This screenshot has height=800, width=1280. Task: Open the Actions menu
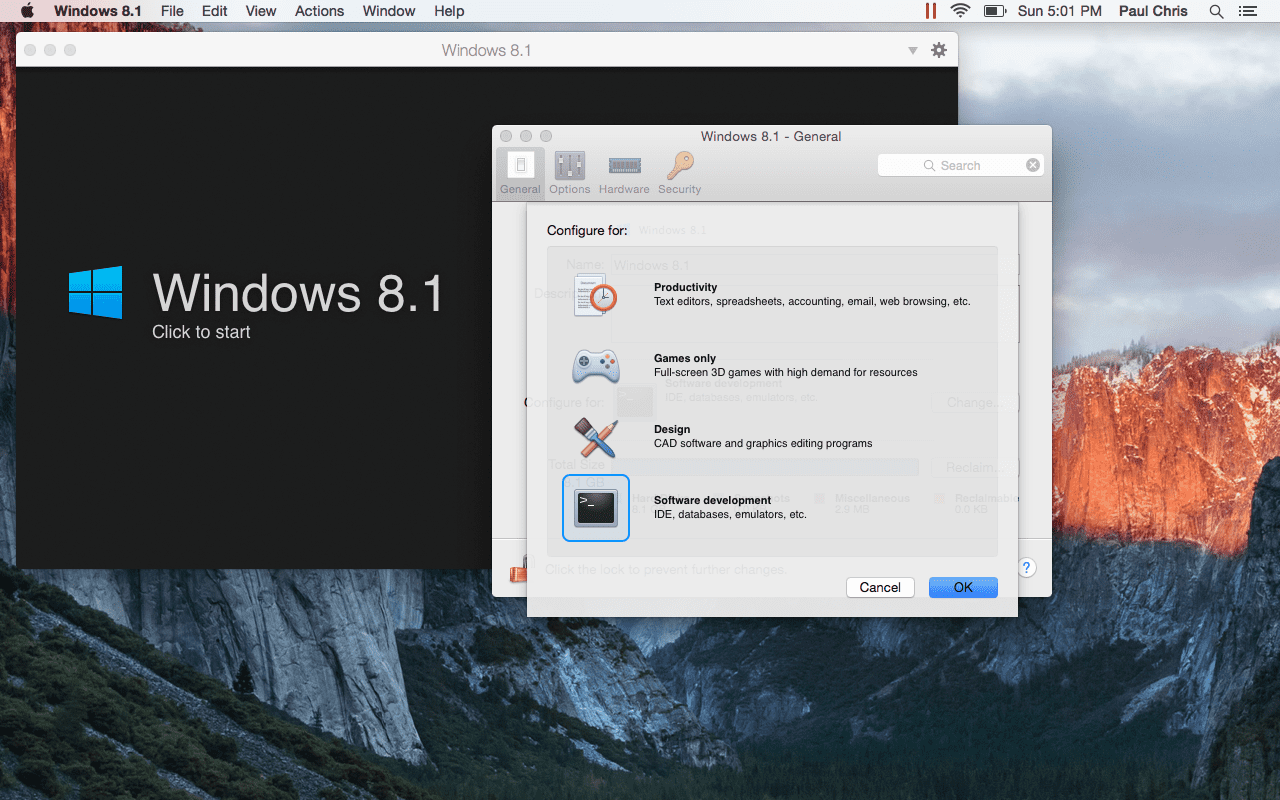320,11
